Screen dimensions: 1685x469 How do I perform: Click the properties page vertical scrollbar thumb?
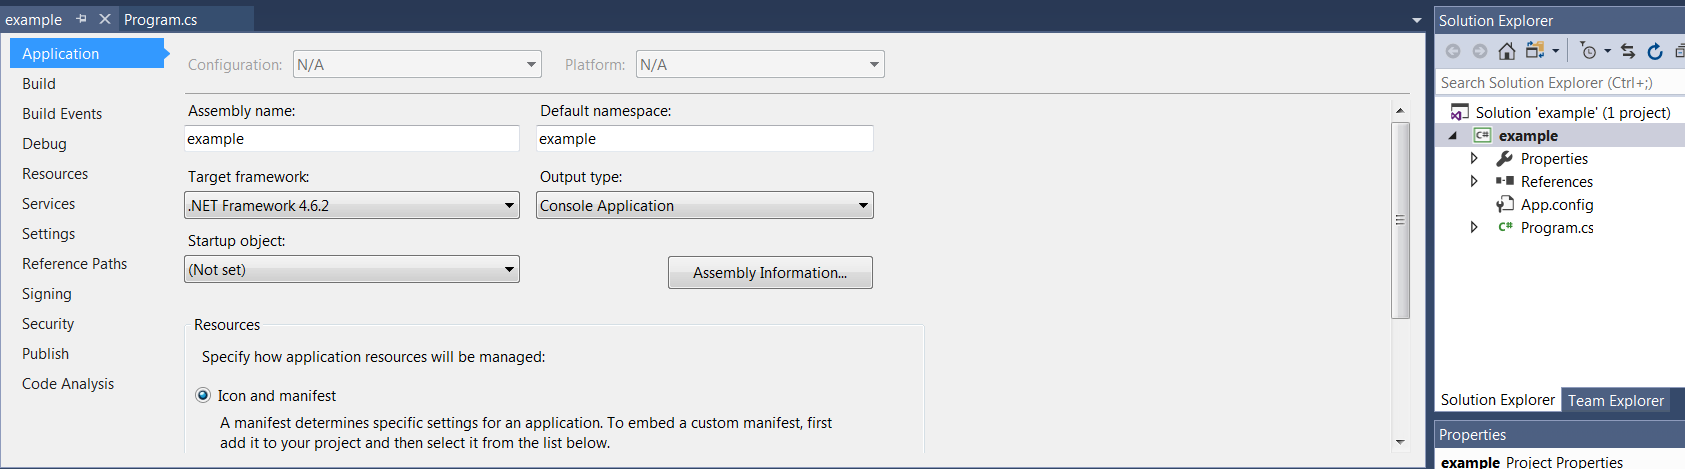1400,220
